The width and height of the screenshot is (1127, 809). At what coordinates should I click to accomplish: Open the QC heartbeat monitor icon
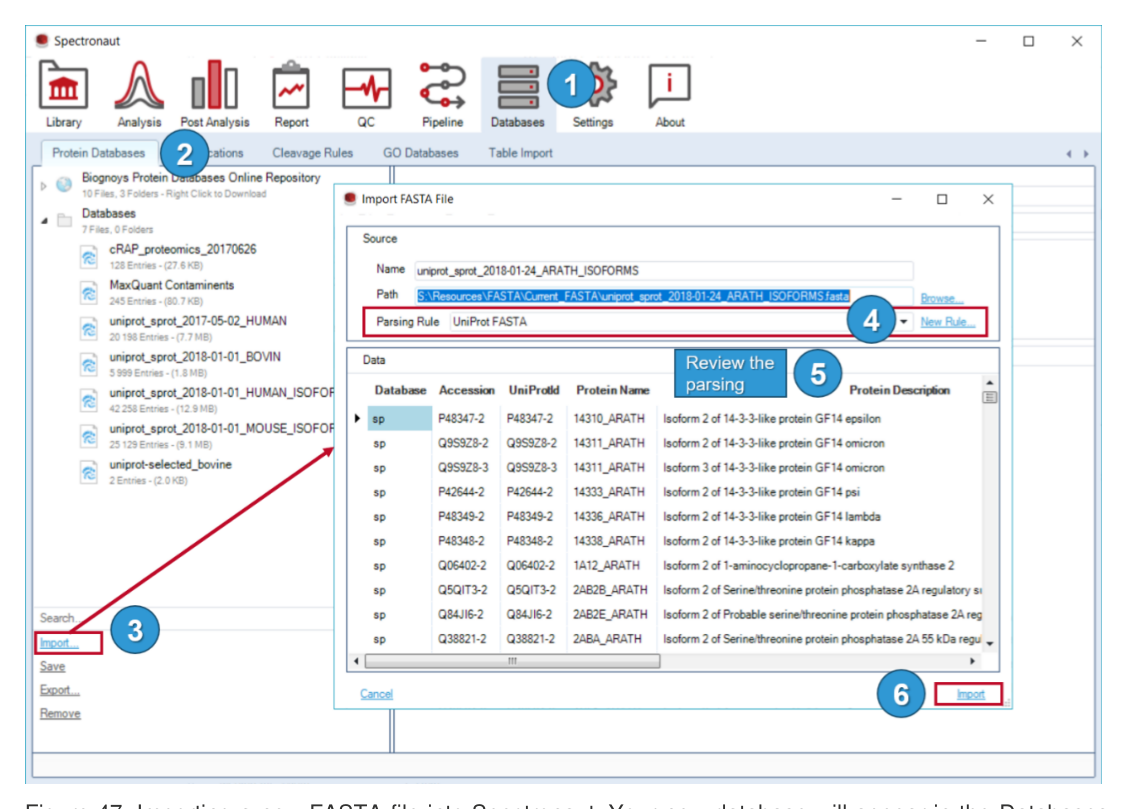(x=367, y=89)
